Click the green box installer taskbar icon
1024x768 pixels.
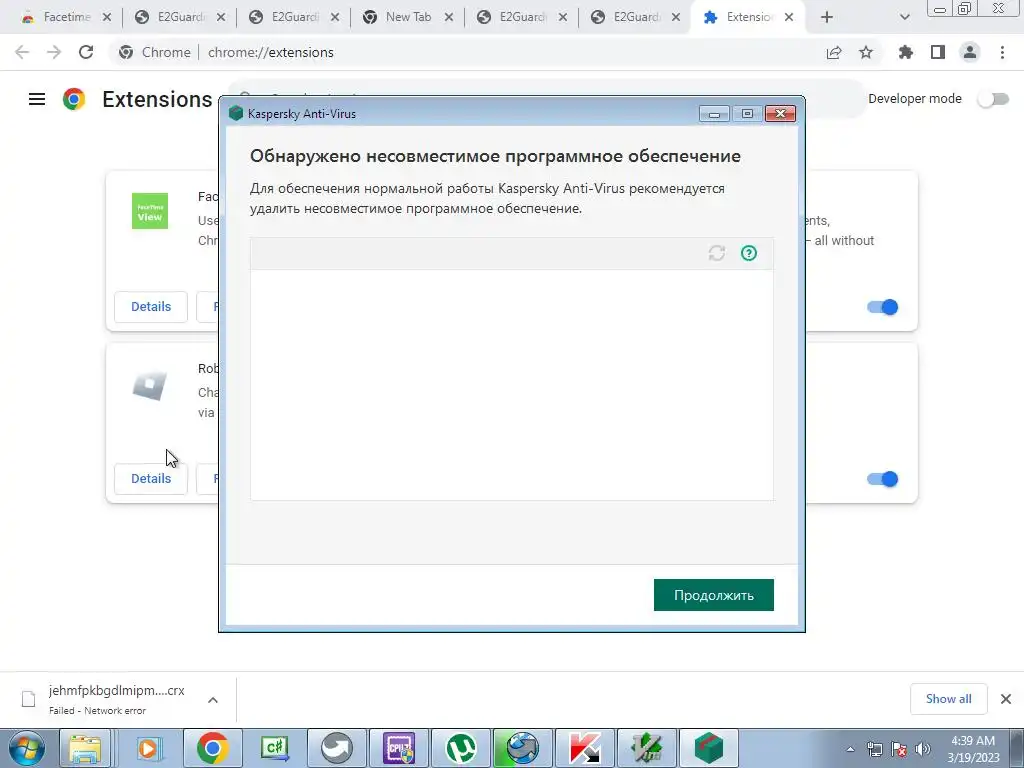coord(709,748)
